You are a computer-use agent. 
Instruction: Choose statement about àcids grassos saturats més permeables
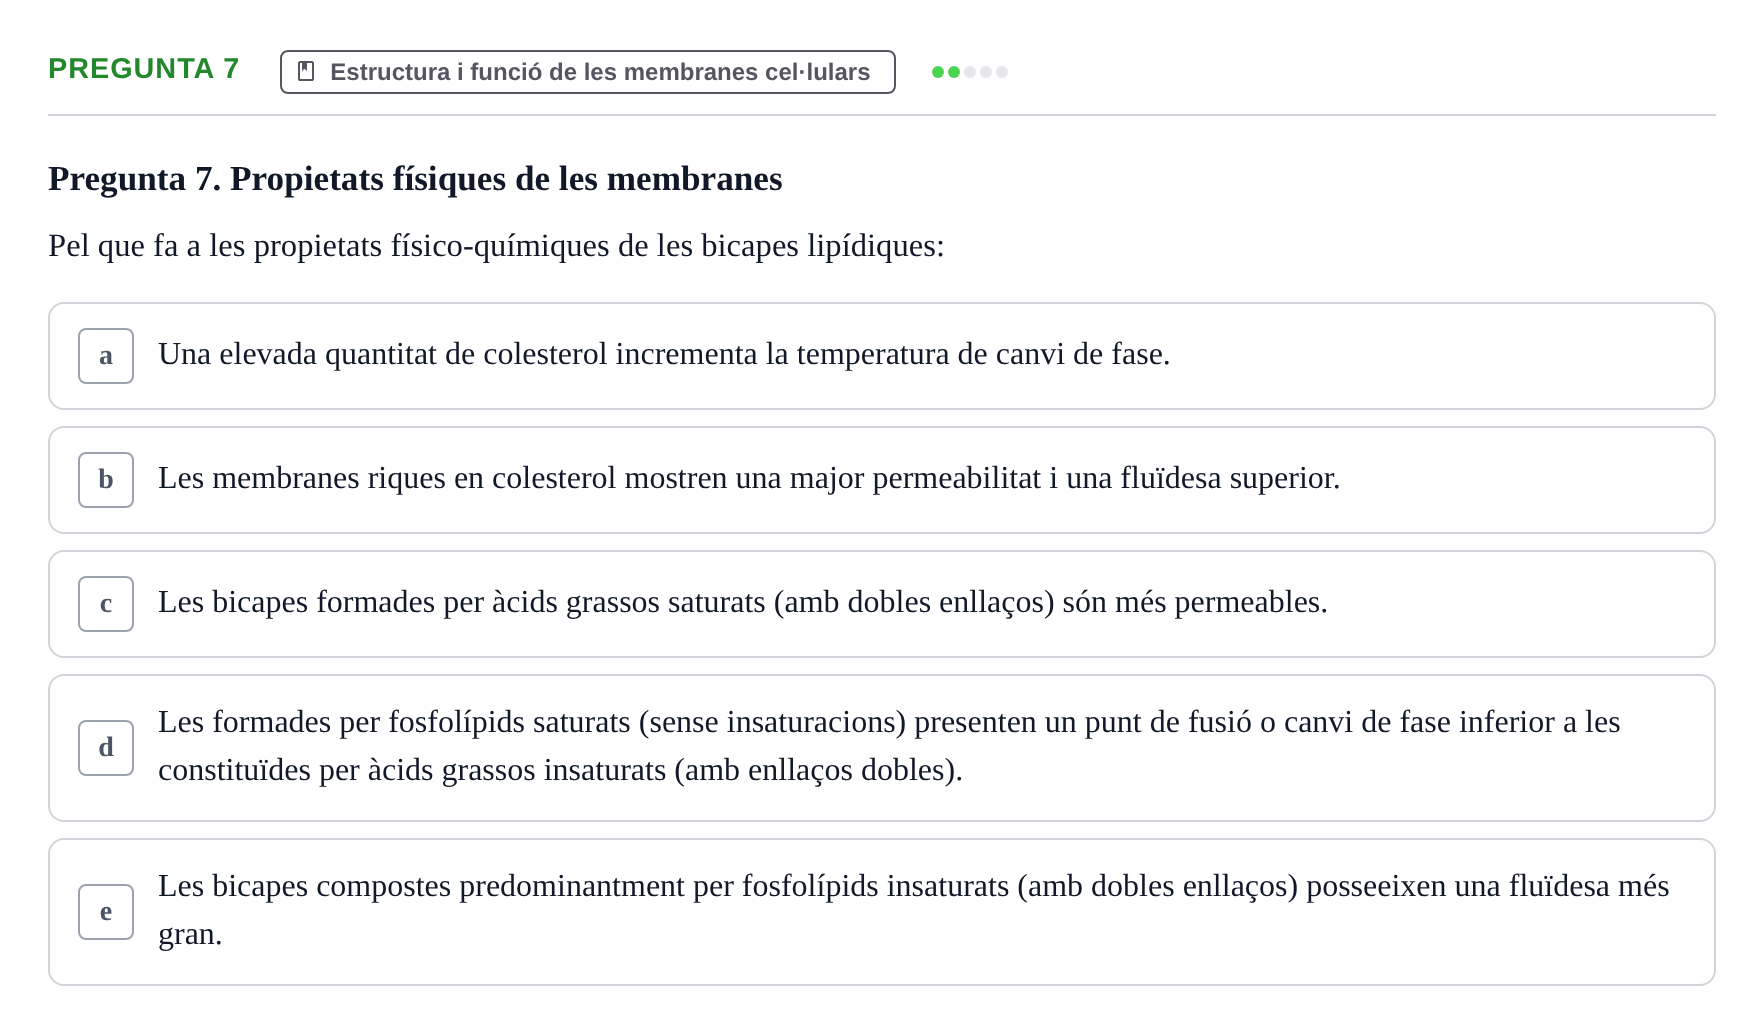882,604
